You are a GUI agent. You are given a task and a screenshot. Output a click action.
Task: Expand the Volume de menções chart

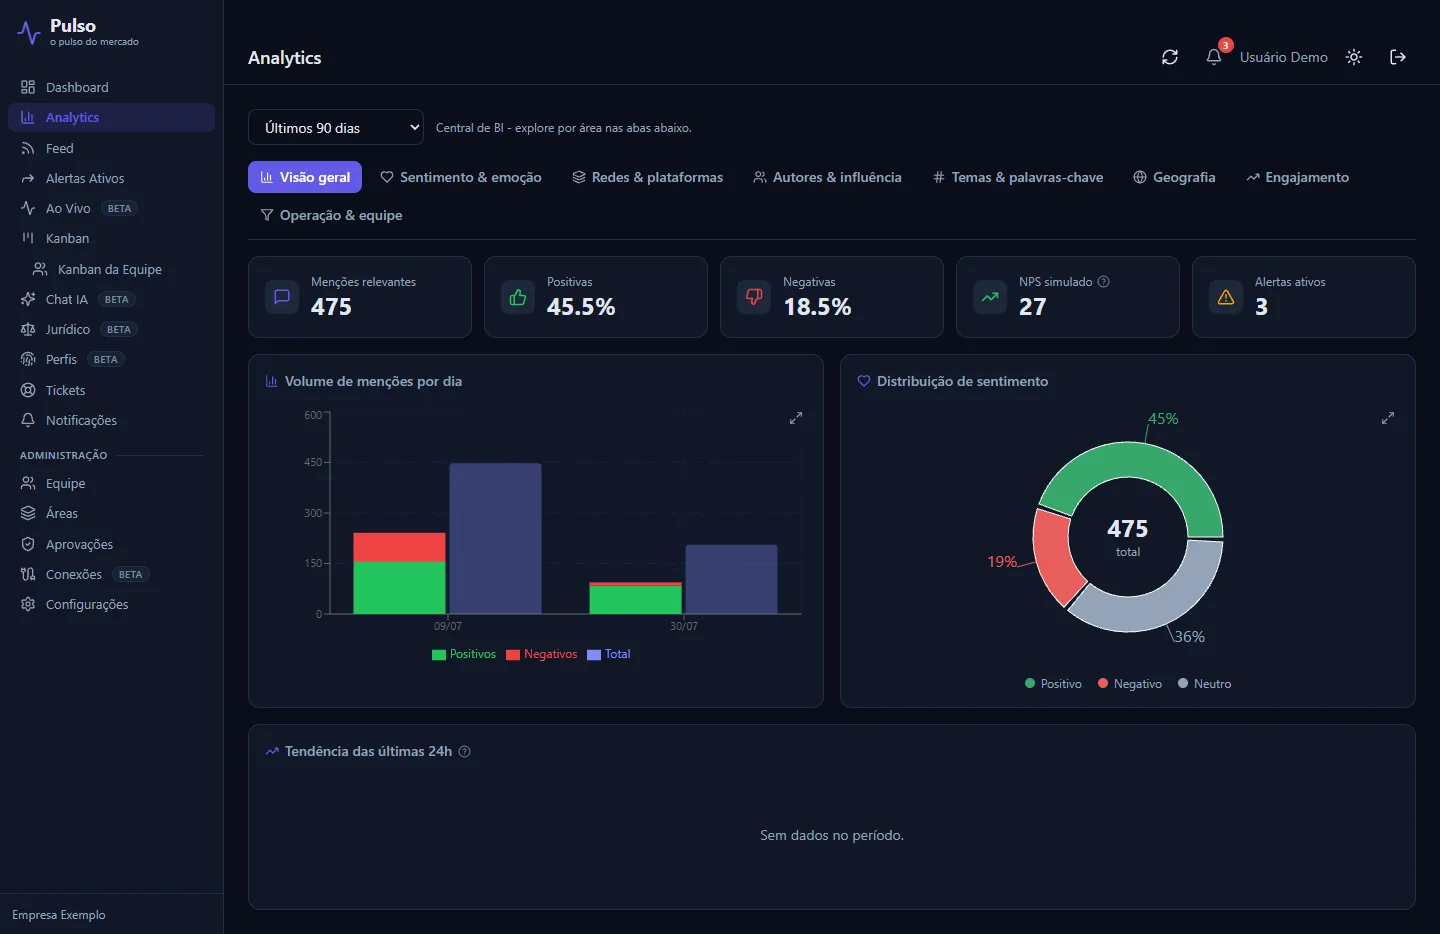pyautogui.click(x=796, y=418)
